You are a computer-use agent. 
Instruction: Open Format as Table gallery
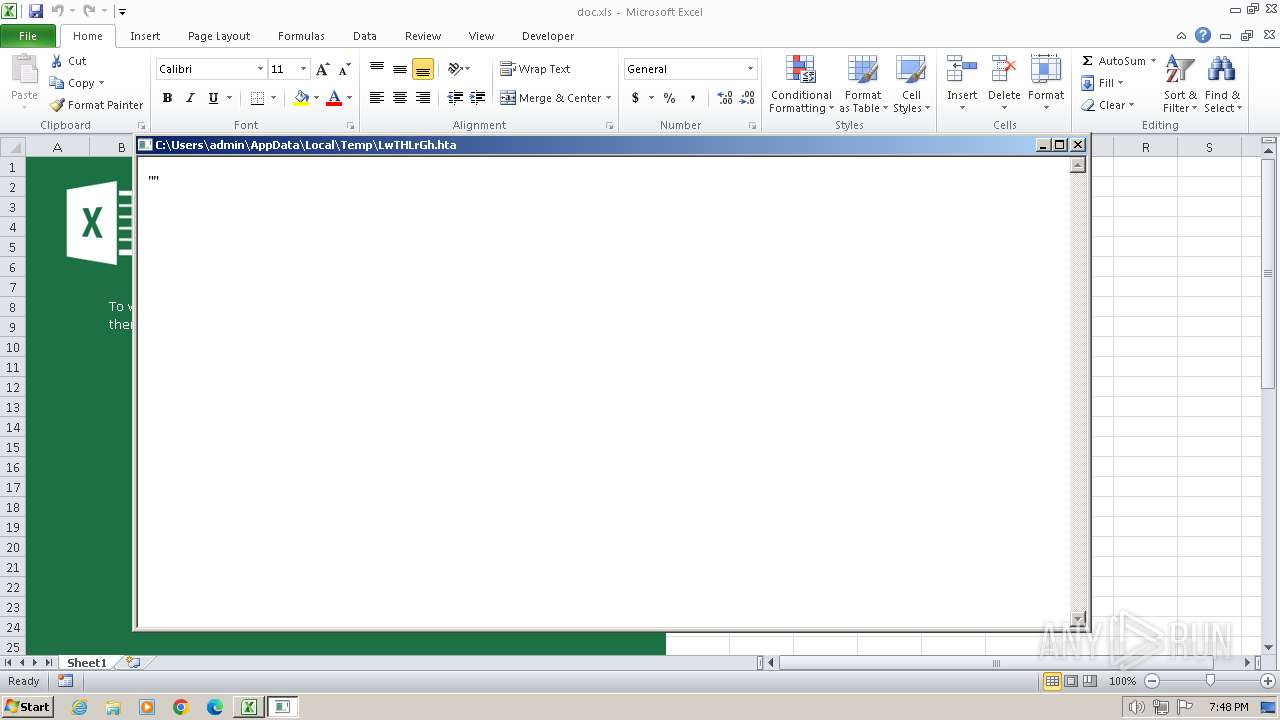coord(863,85)
